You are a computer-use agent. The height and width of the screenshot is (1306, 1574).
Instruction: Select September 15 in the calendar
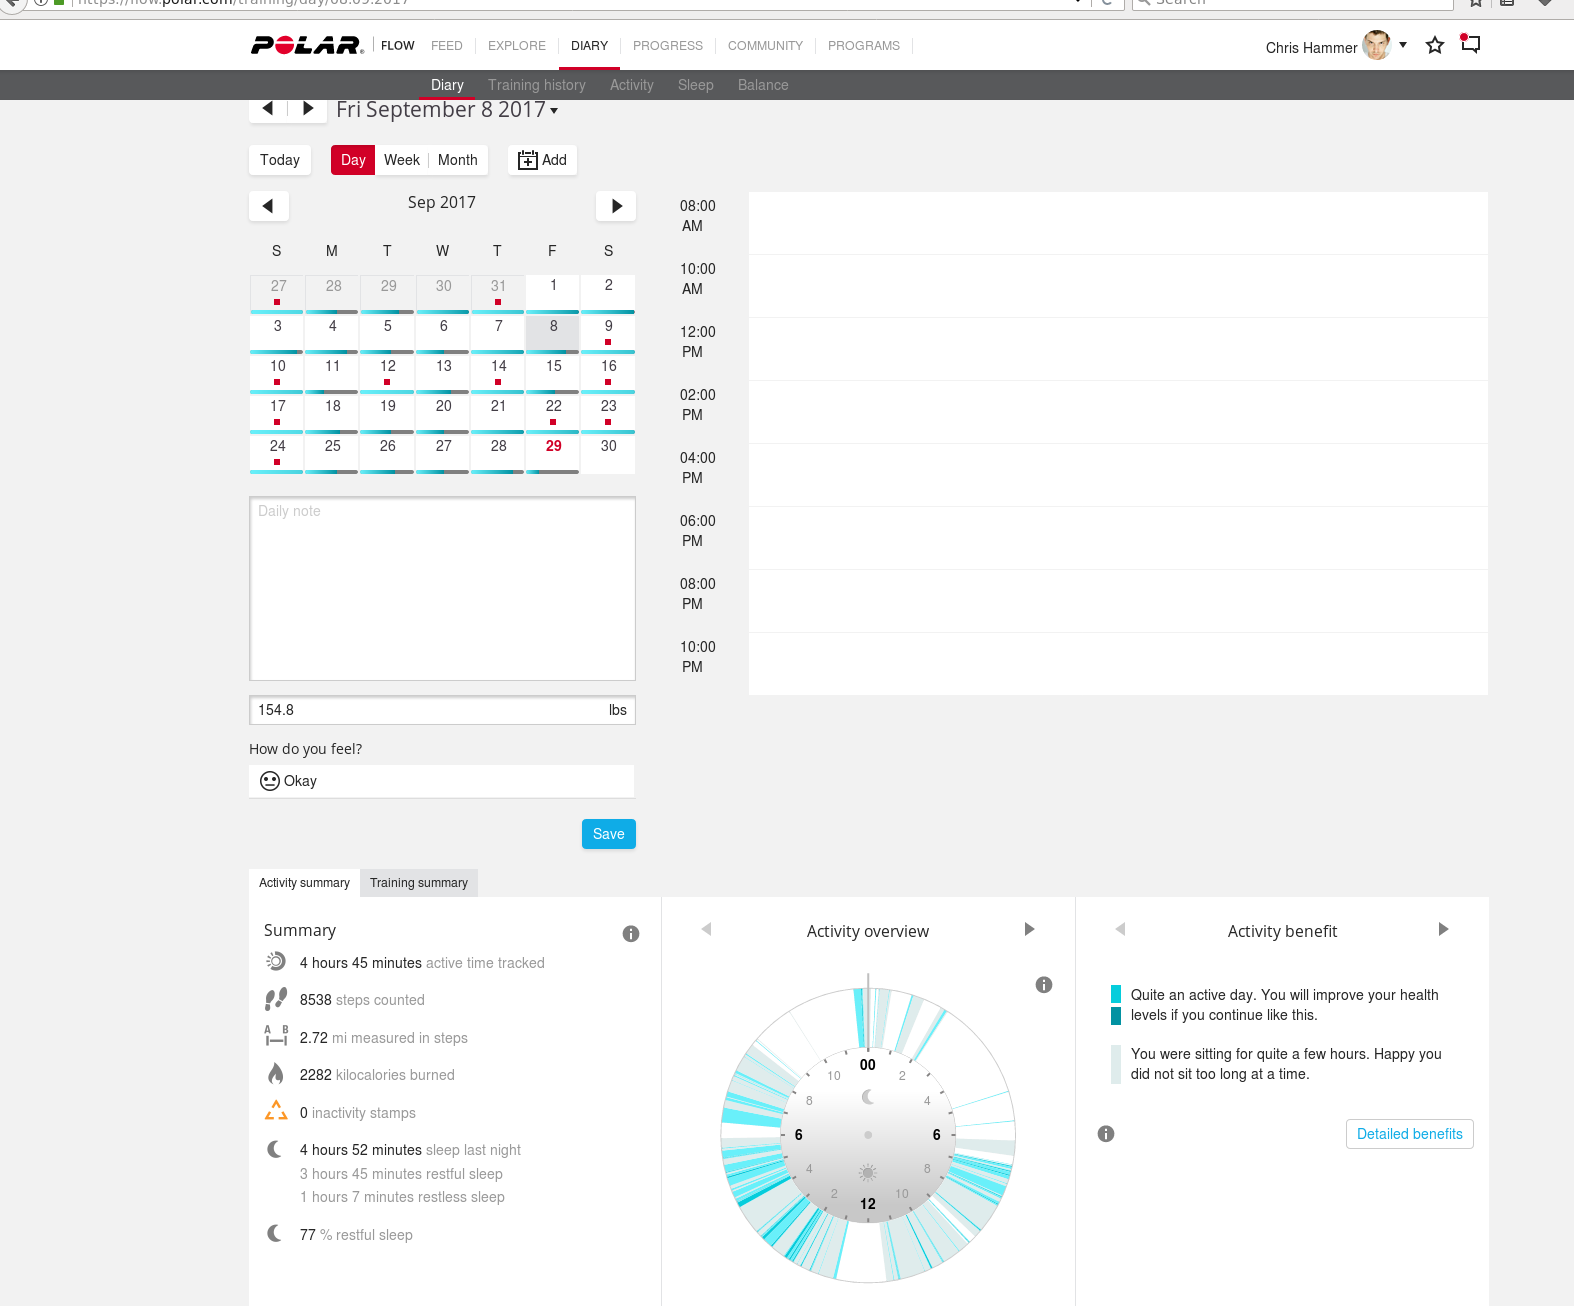[553, 374]
